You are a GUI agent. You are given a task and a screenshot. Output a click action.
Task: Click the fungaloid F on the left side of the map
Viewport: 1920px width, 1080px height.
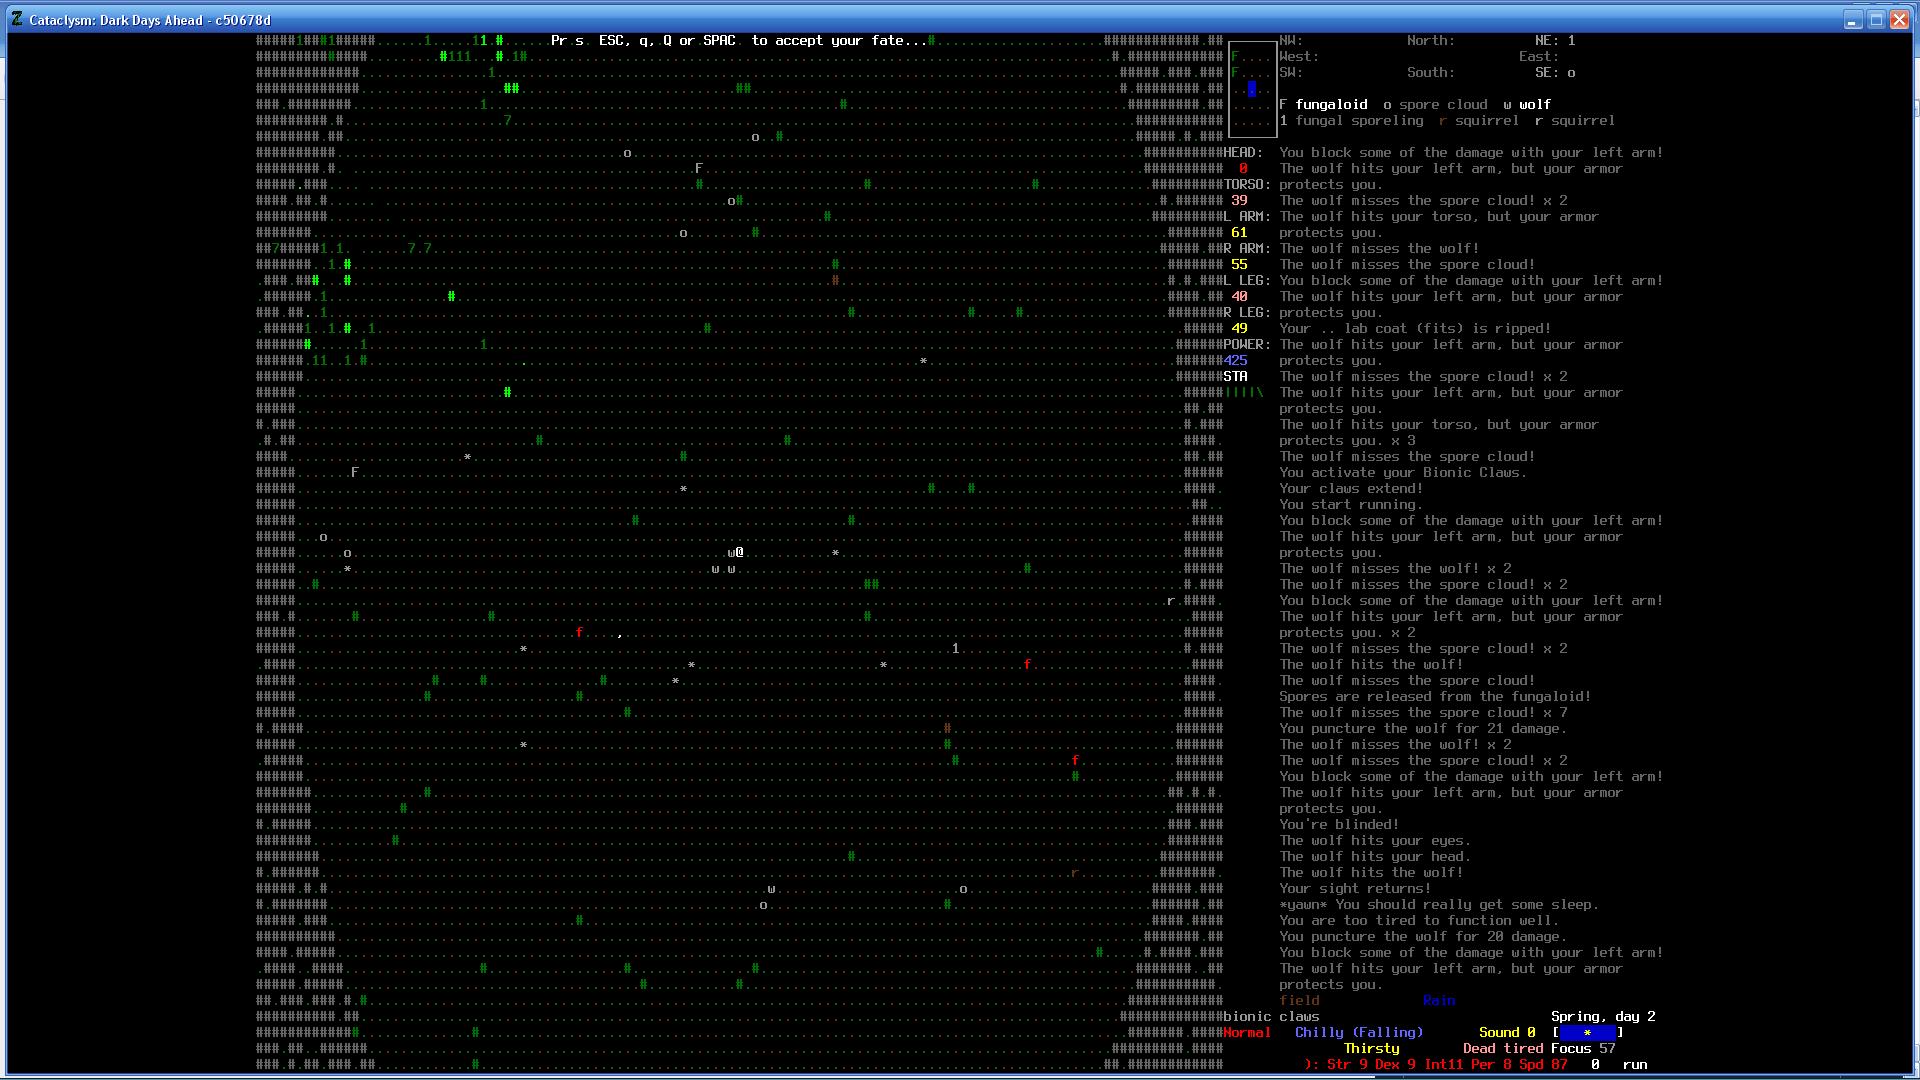pyautogui.click(x=355, y=472)
